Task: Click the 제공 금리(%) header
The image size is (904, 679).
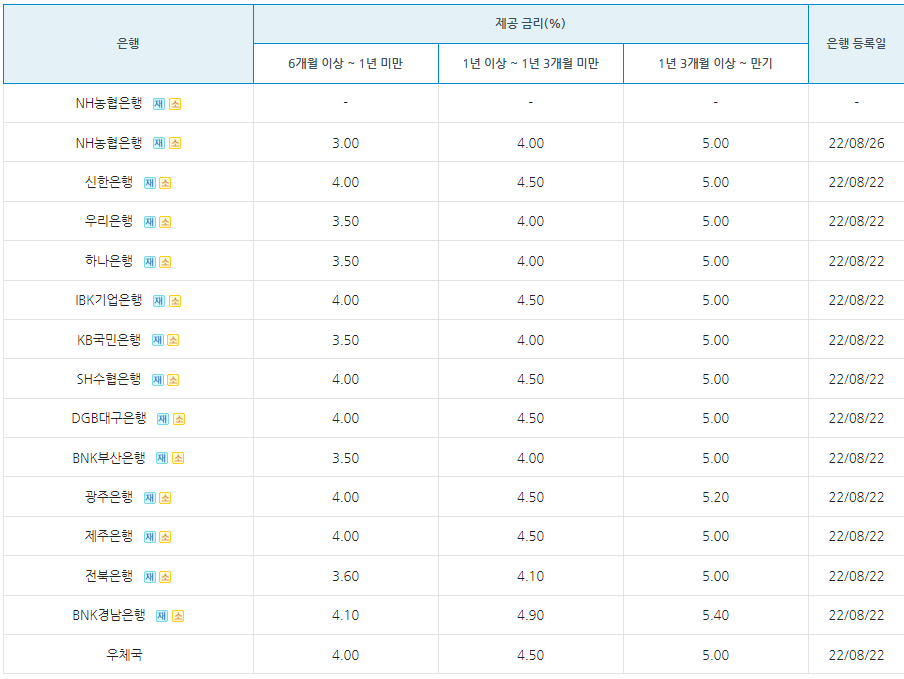Action: coord(530,24)
